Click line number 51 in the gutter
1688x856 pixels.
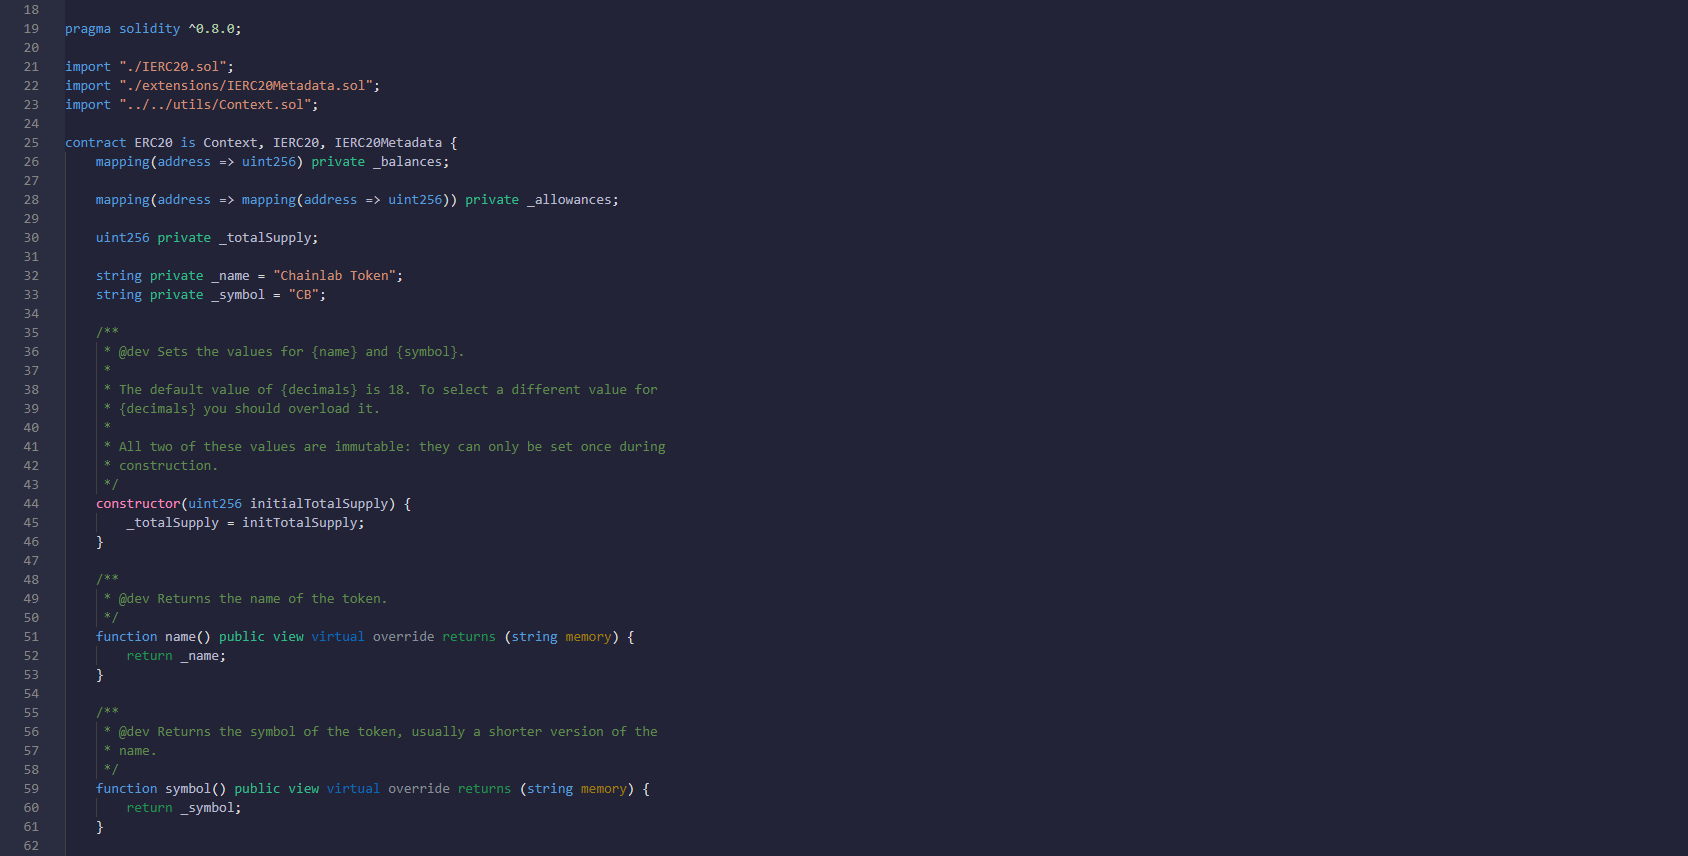31,637
